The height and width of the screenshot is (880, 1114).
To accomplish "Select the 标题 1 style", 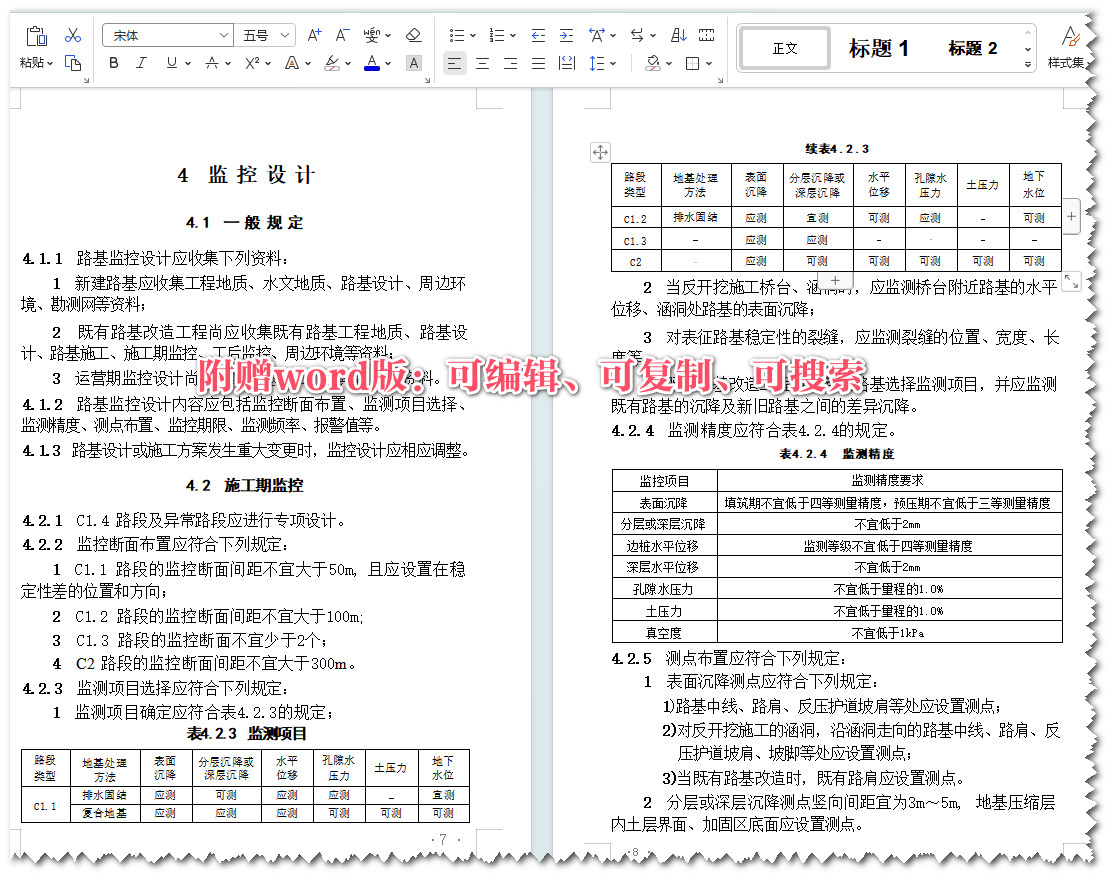I will pos(880,49).
